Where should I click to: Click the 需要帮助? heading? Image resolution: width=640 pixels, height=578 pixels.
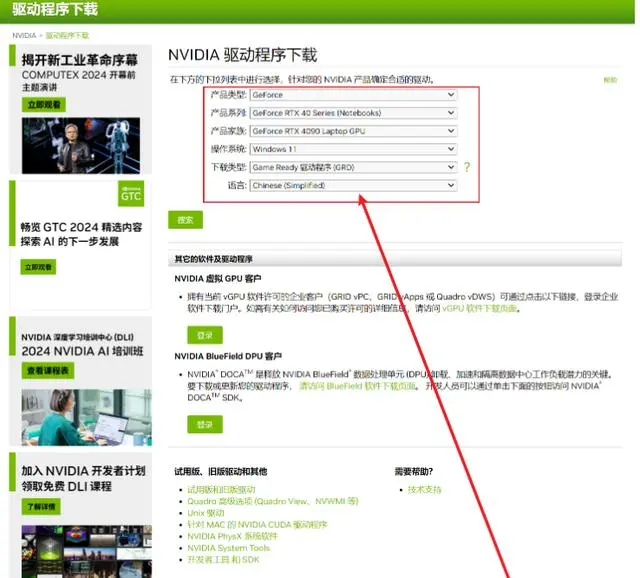413,471
